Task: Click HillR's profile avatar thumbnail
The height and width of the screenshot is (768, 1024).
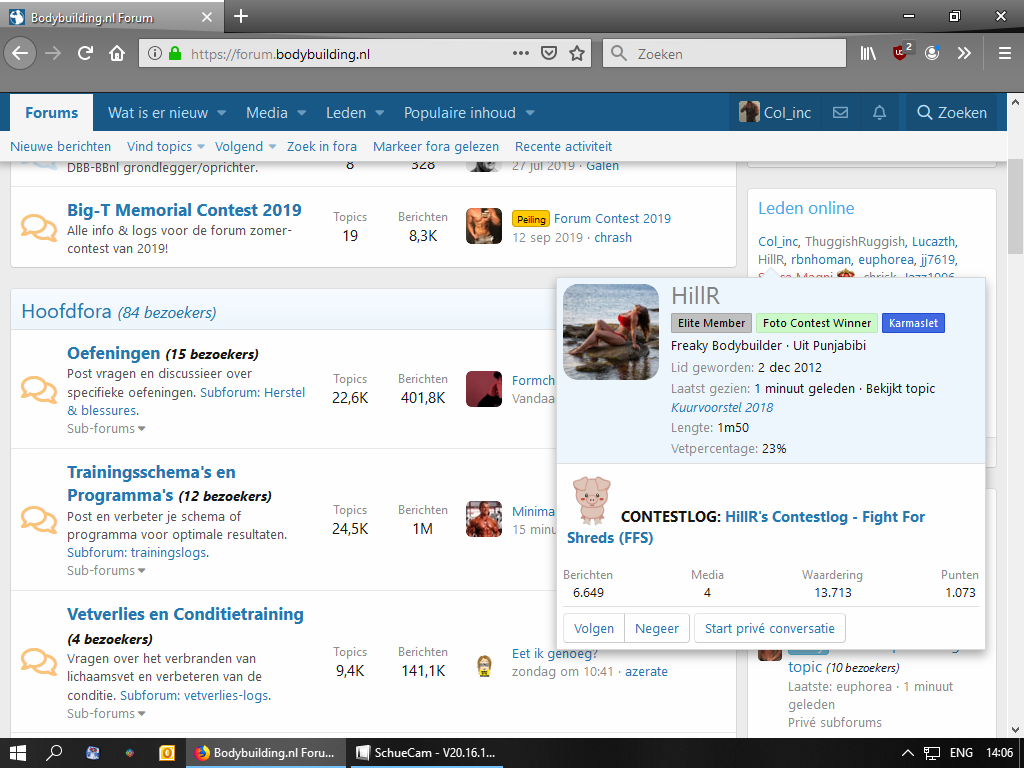Action: (611, 332)
